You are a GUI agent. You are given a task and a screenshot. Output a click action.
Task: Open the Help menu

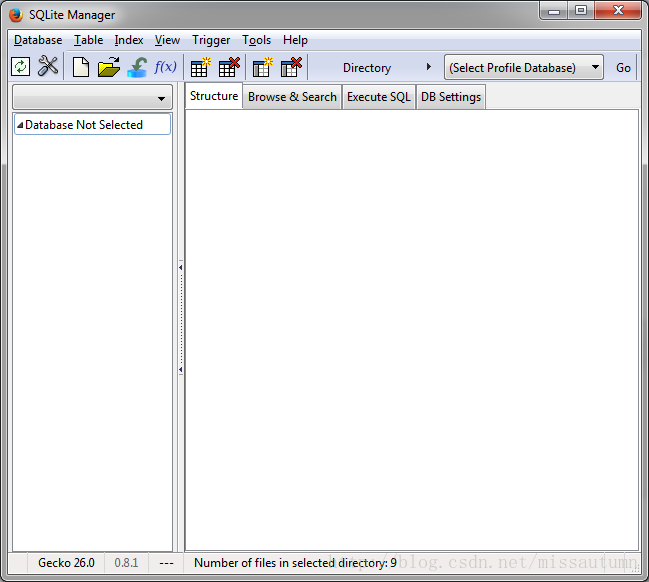pyautogui.click(x=295, y=40)
